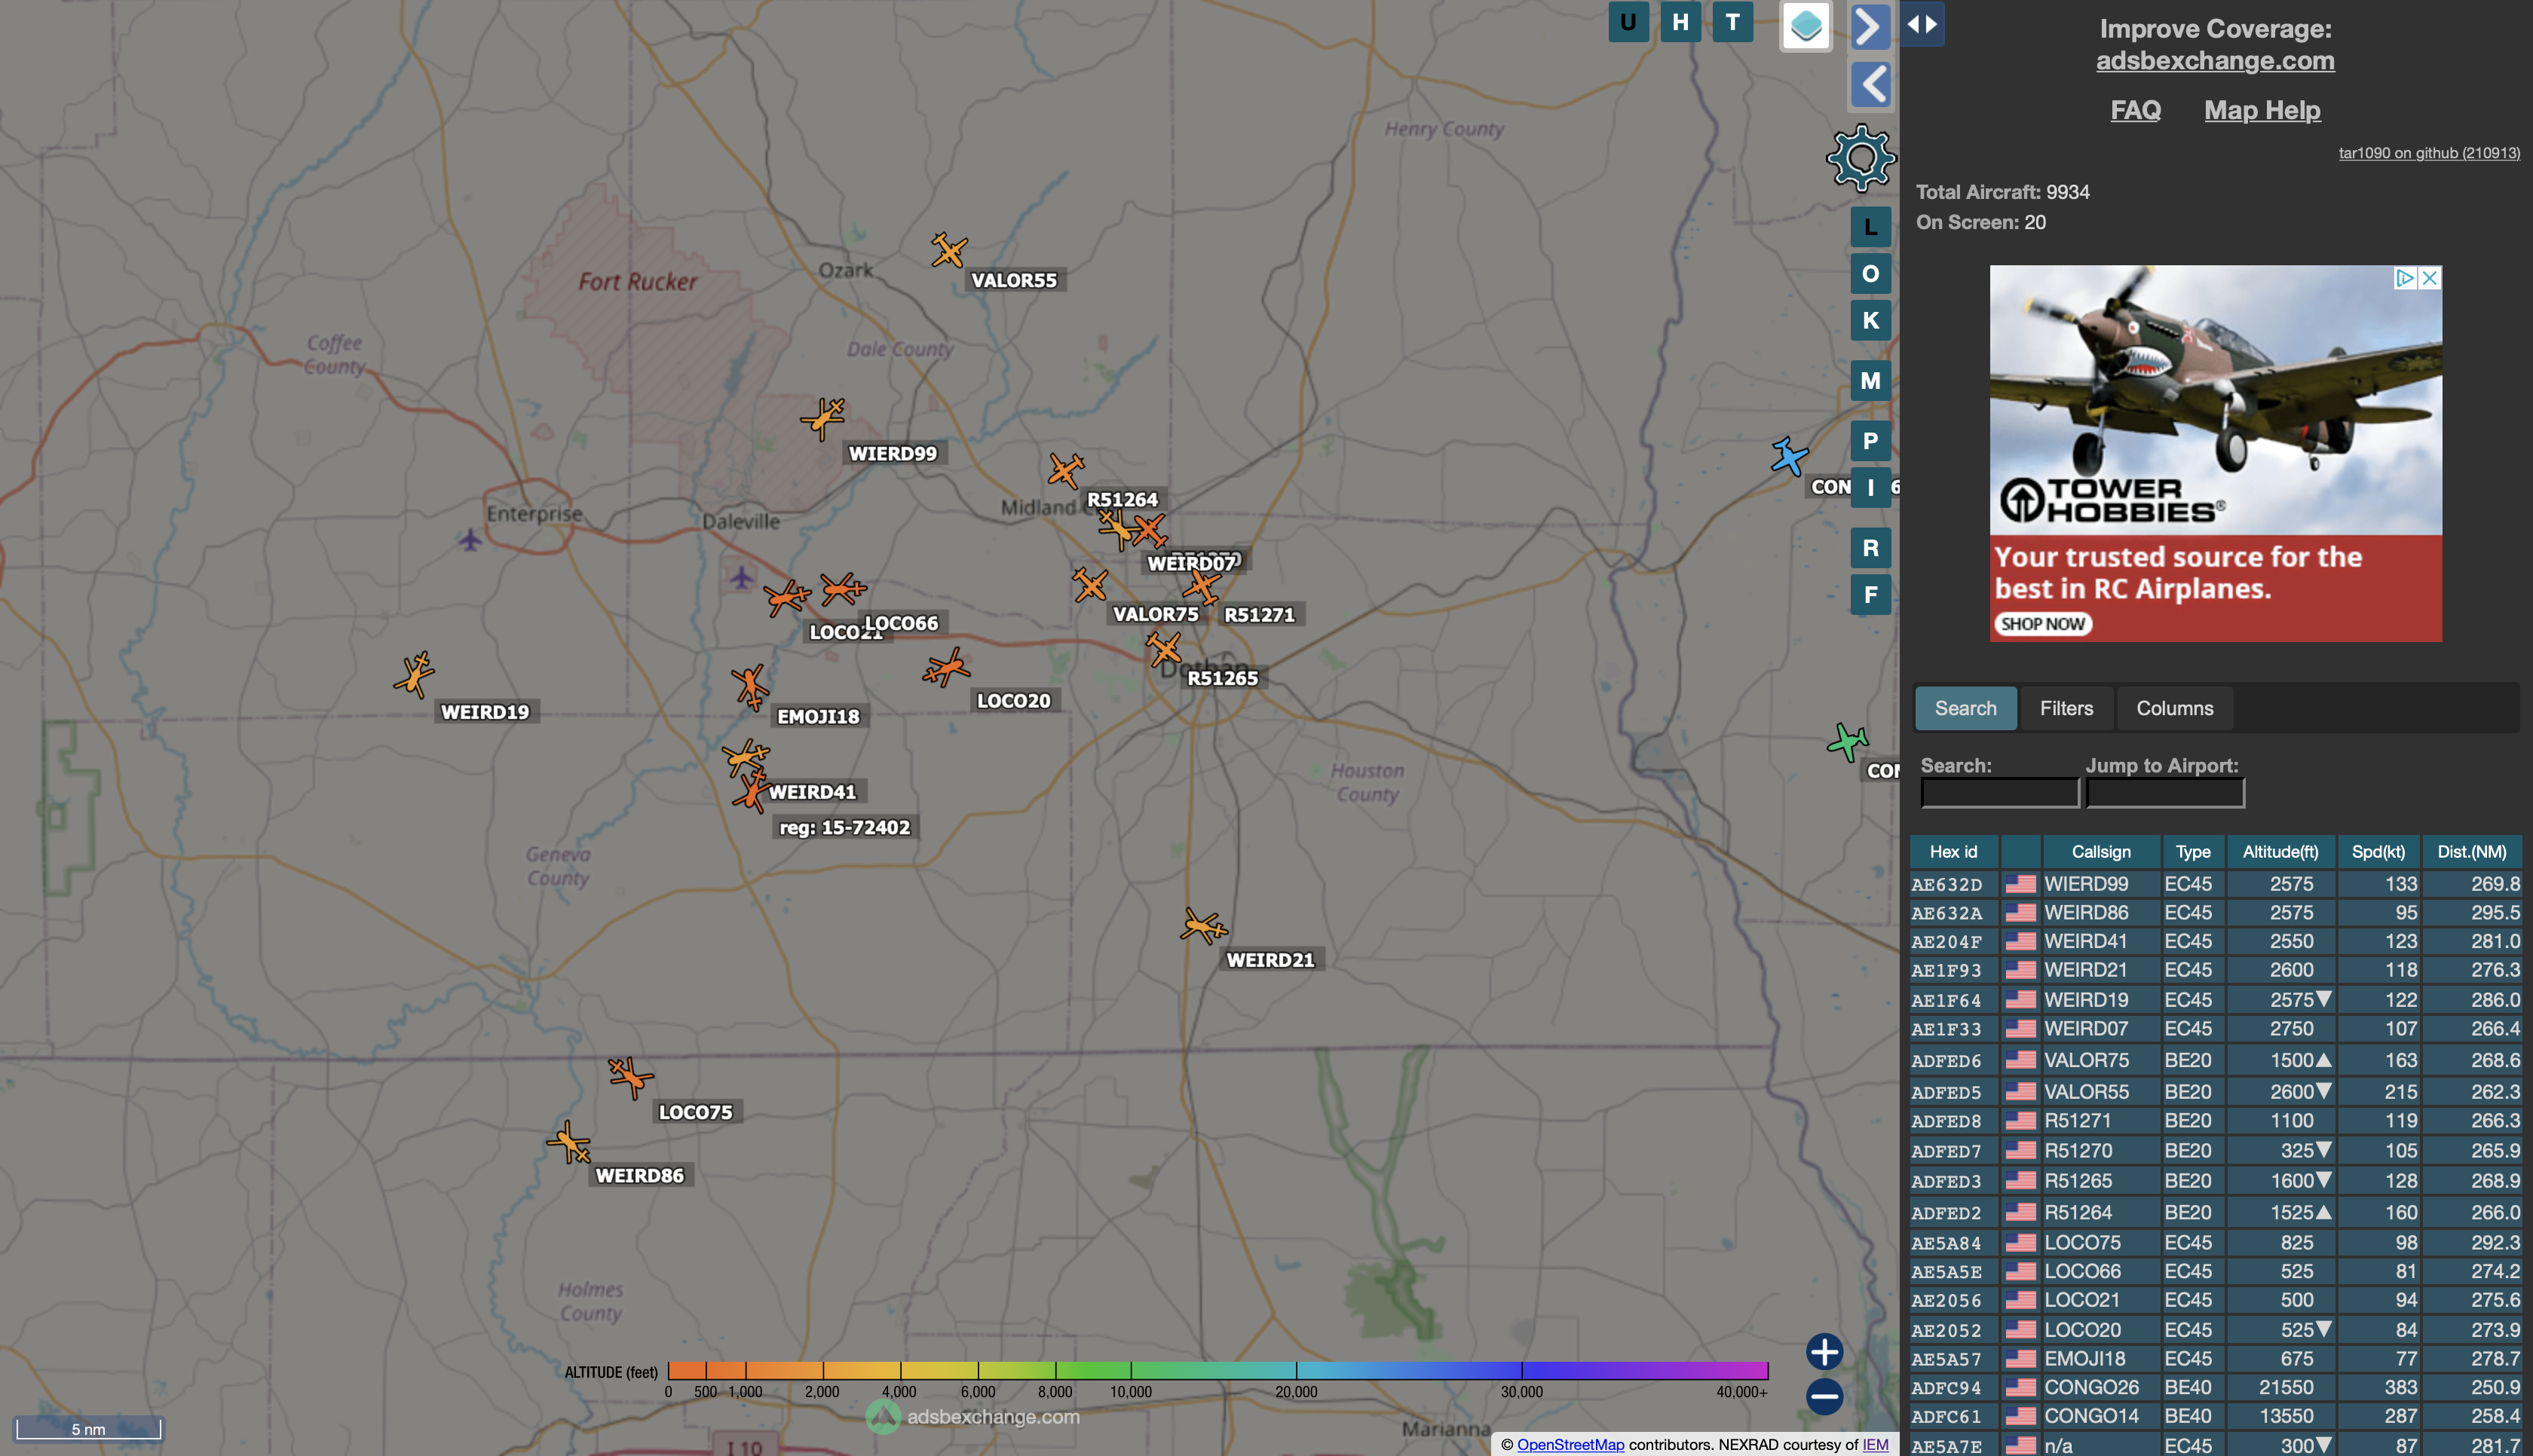This screenshot has width=2533, height=1456.
Task: Open the Map Help link
Action: (x=2262, y=110)
